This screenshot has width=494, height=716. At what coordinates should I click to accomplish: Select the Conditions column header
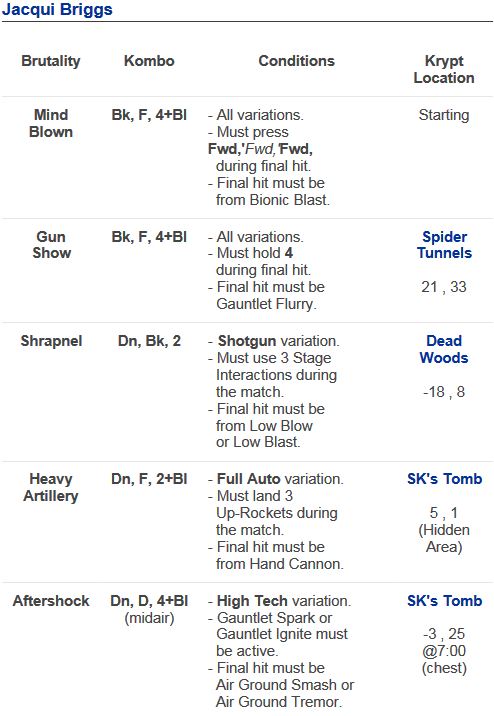pos(297,61)
